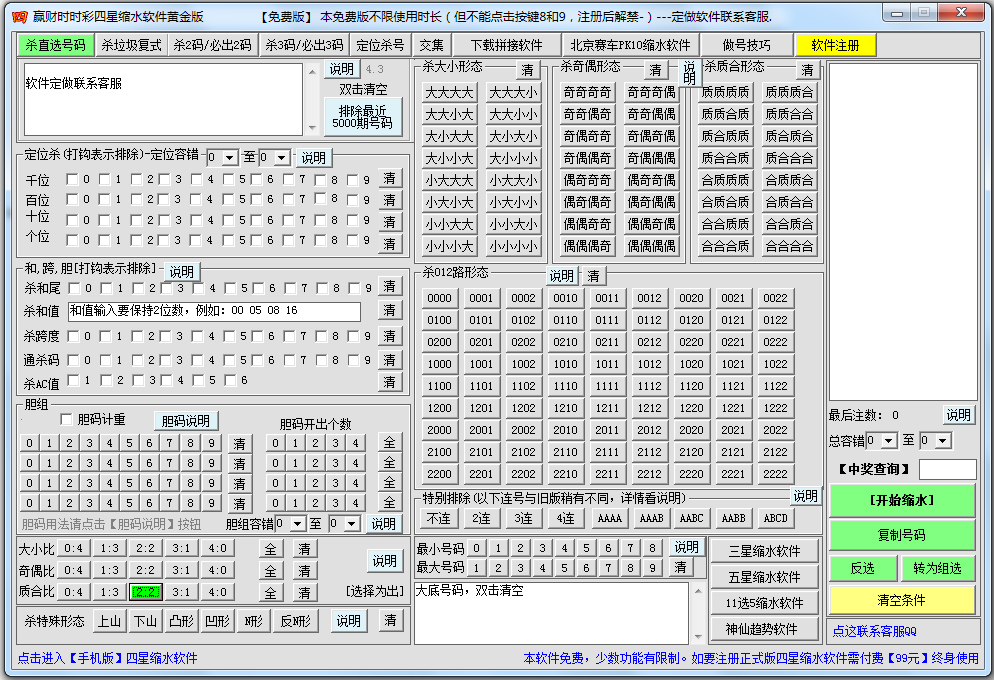Check the 胆码计重 checkbox

pyautogui.click(x=67, y=419)
